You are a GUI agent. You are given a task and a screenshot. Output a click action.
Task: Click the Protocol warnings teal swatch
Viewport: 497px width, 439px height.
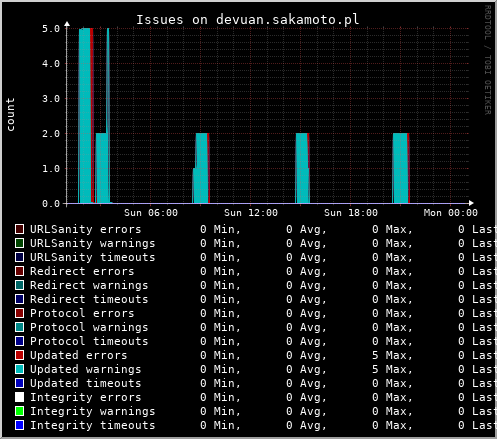point(20,327)
